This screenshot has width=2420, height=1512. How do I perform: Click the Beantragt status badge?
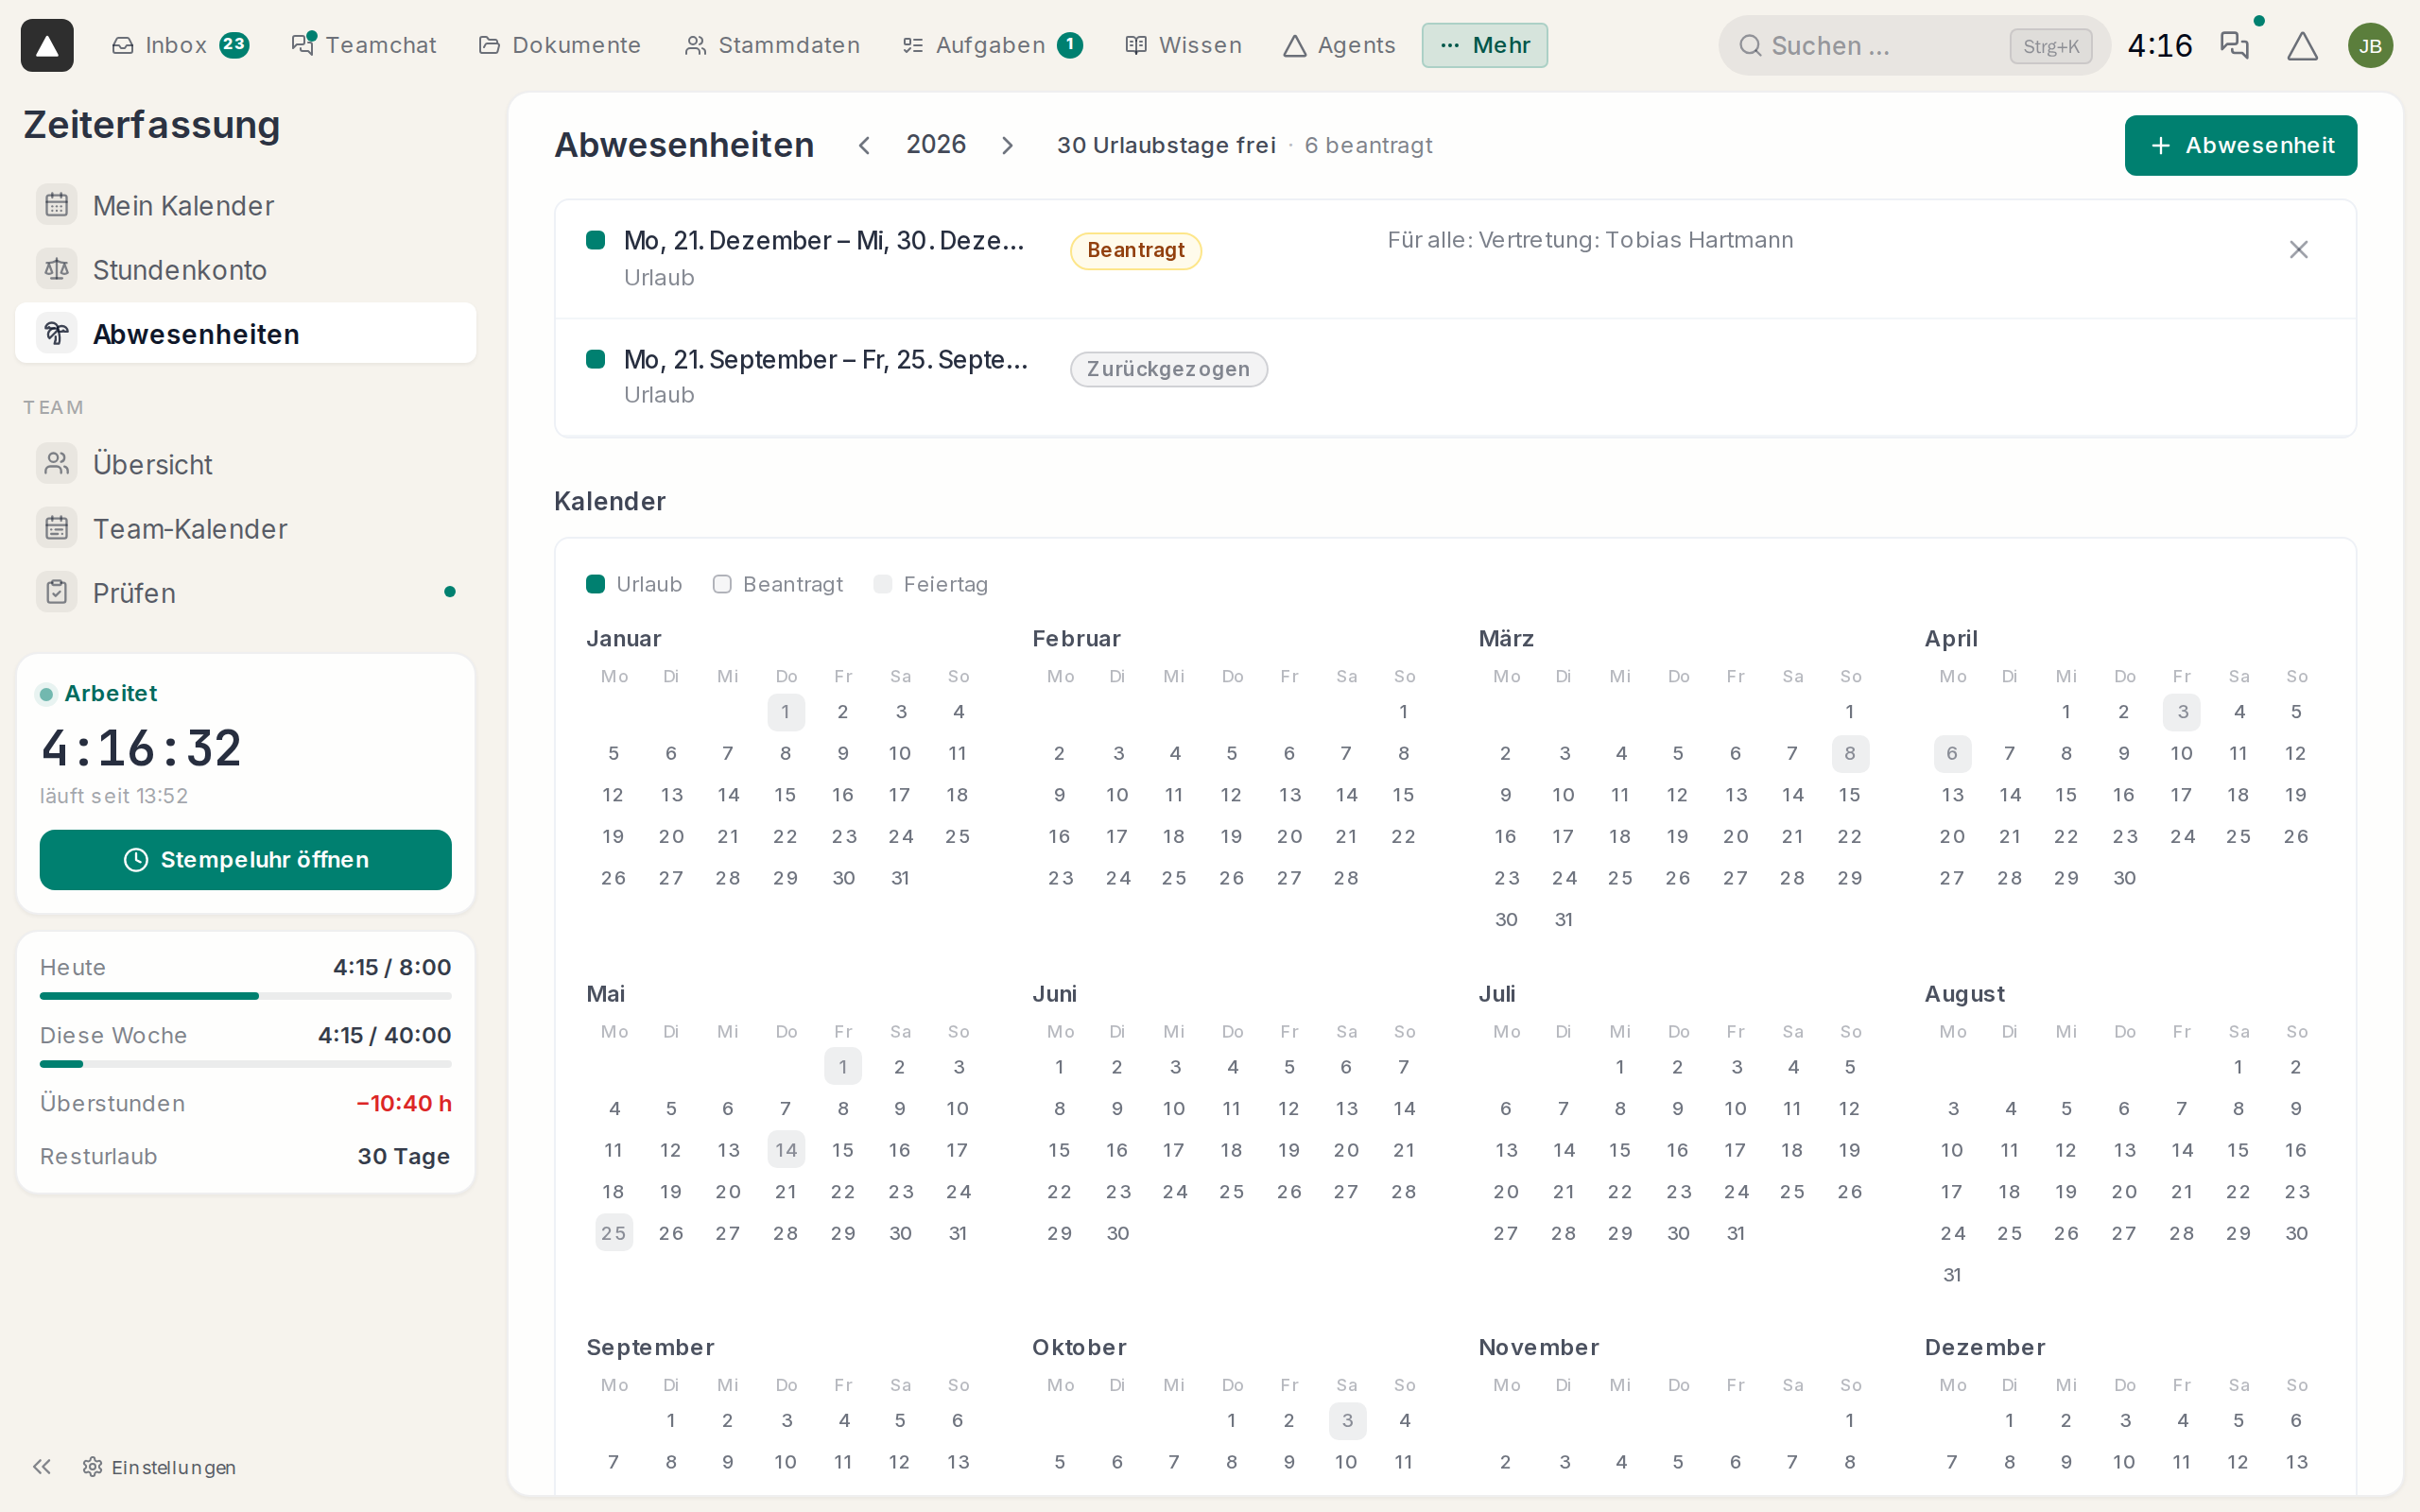point(1136,250)
